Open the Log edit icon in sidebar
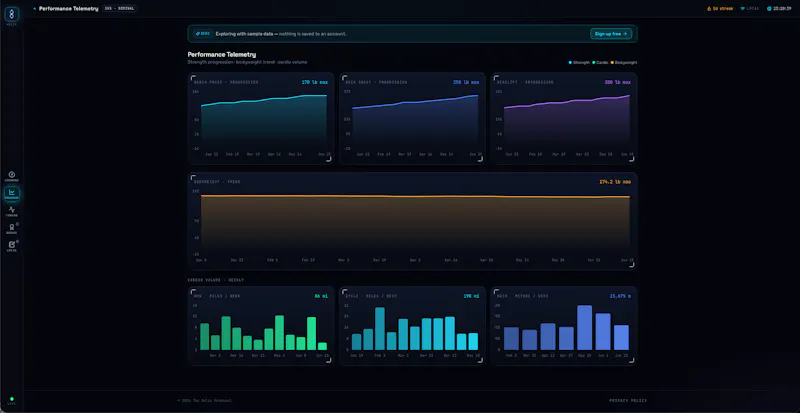 tap(12, 245)
